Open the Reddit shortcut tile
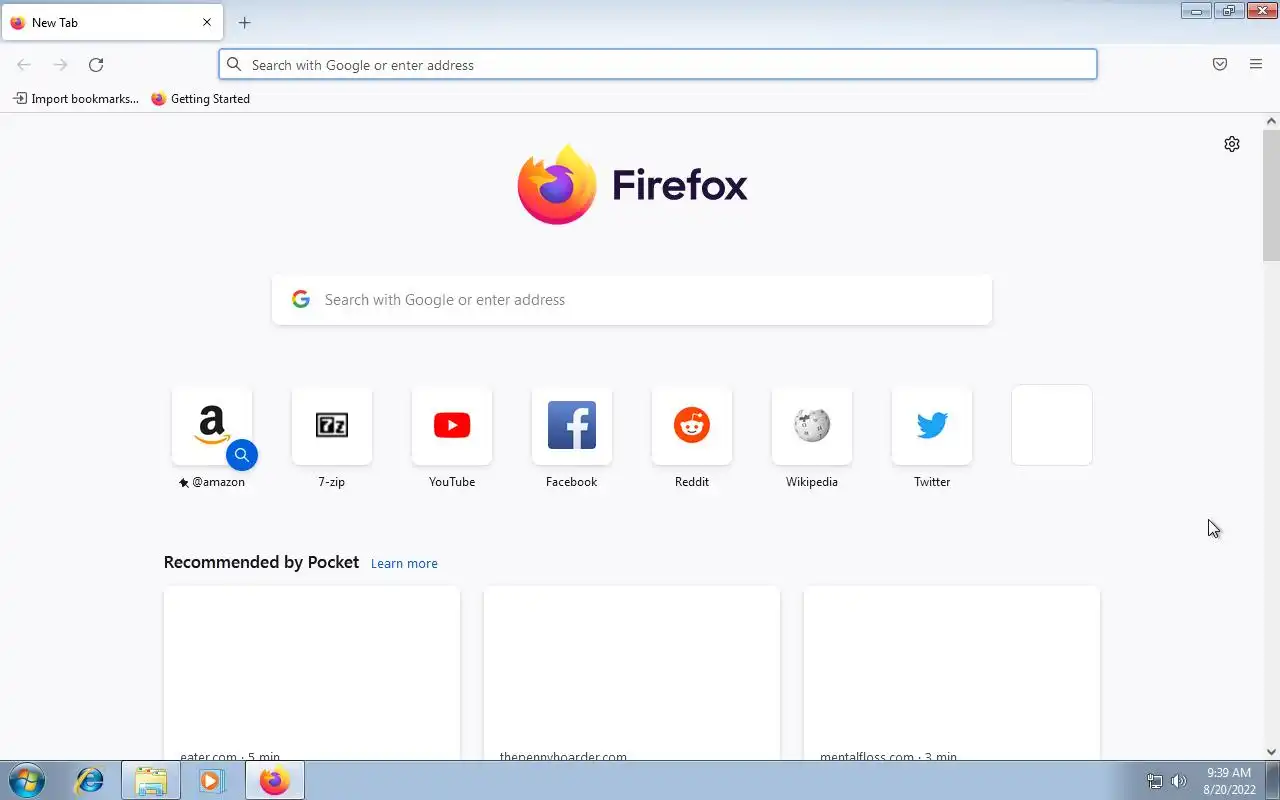This screenshot has height=800, width=1280. click(x=692, y=425)
